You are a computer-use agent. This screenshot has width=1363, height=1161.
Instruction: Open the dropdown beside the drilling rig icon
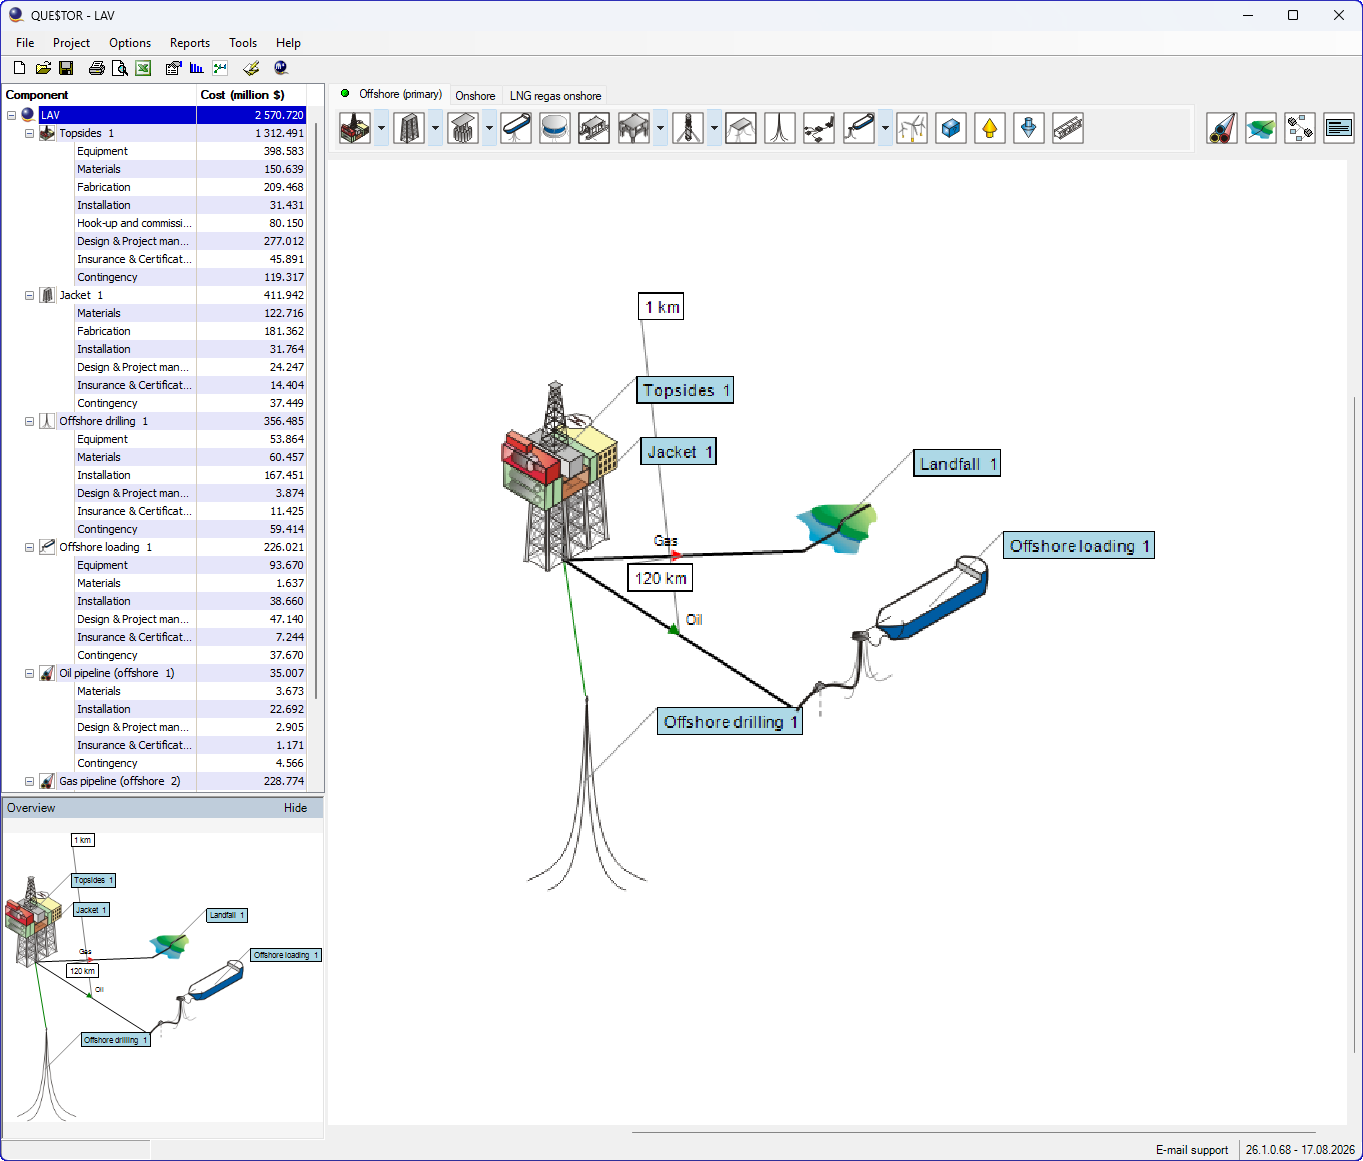click(x=714, y=128)
